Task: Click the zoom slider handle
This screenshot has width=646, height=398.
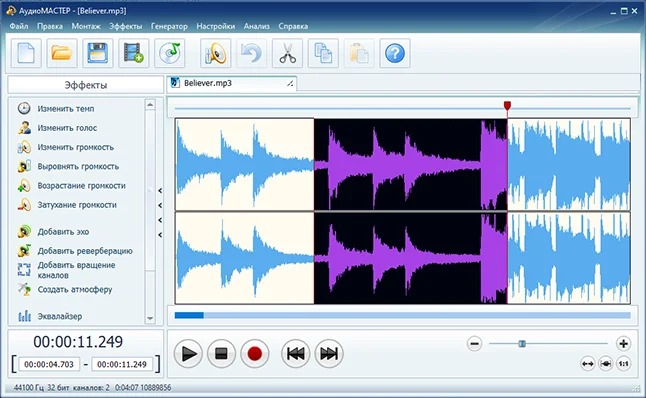Action: 522,343
